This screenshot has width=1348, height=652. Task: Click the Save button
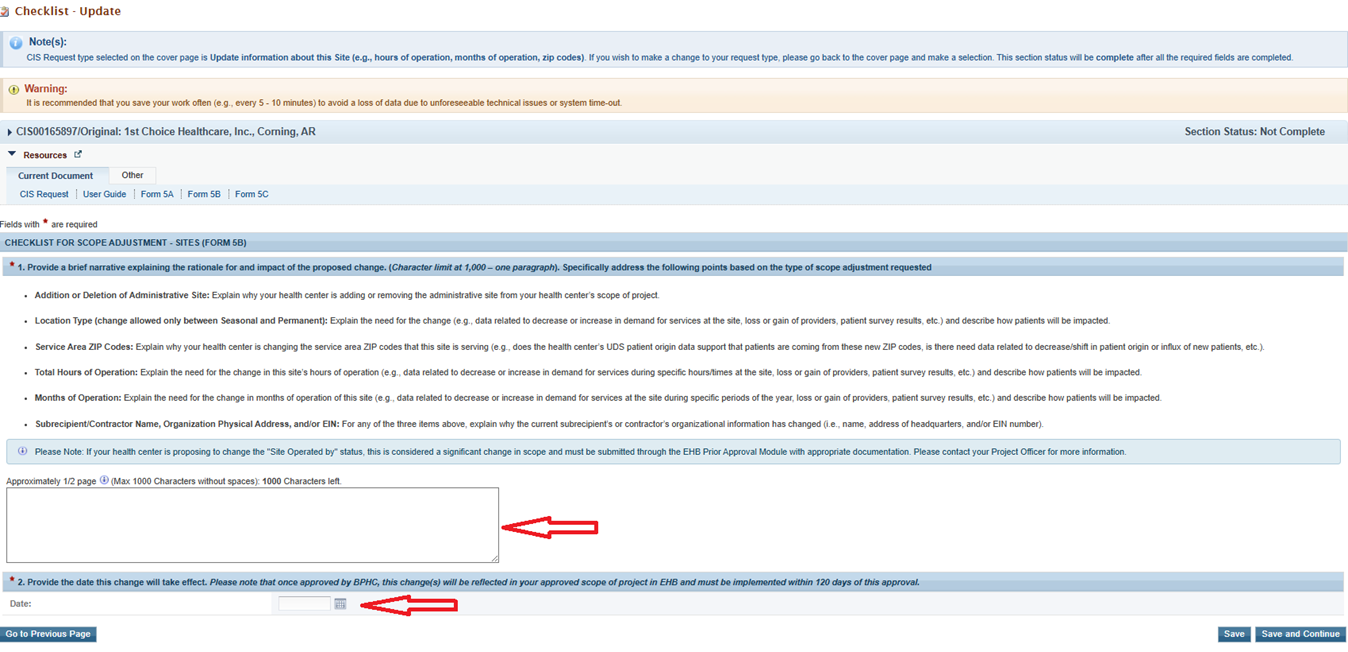click(1234, 634)
